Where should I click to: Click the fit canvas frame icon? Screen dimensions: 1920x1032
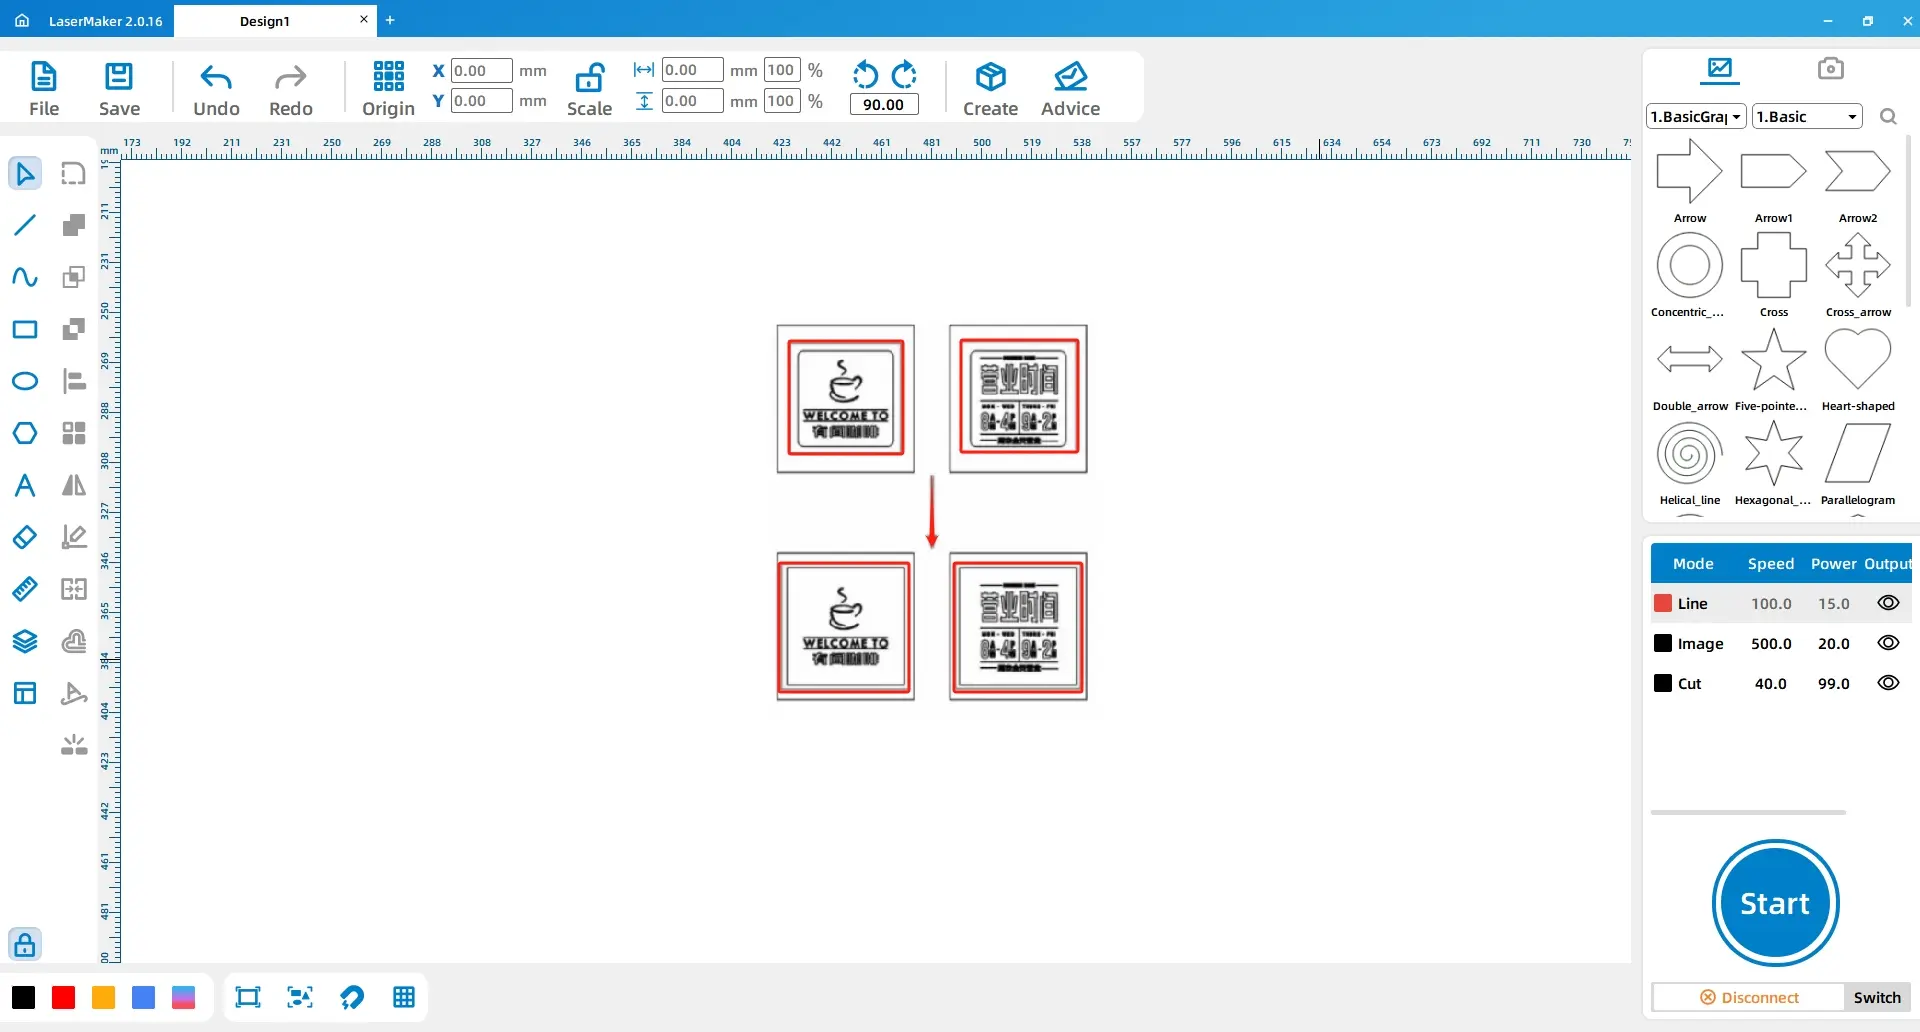248,997
